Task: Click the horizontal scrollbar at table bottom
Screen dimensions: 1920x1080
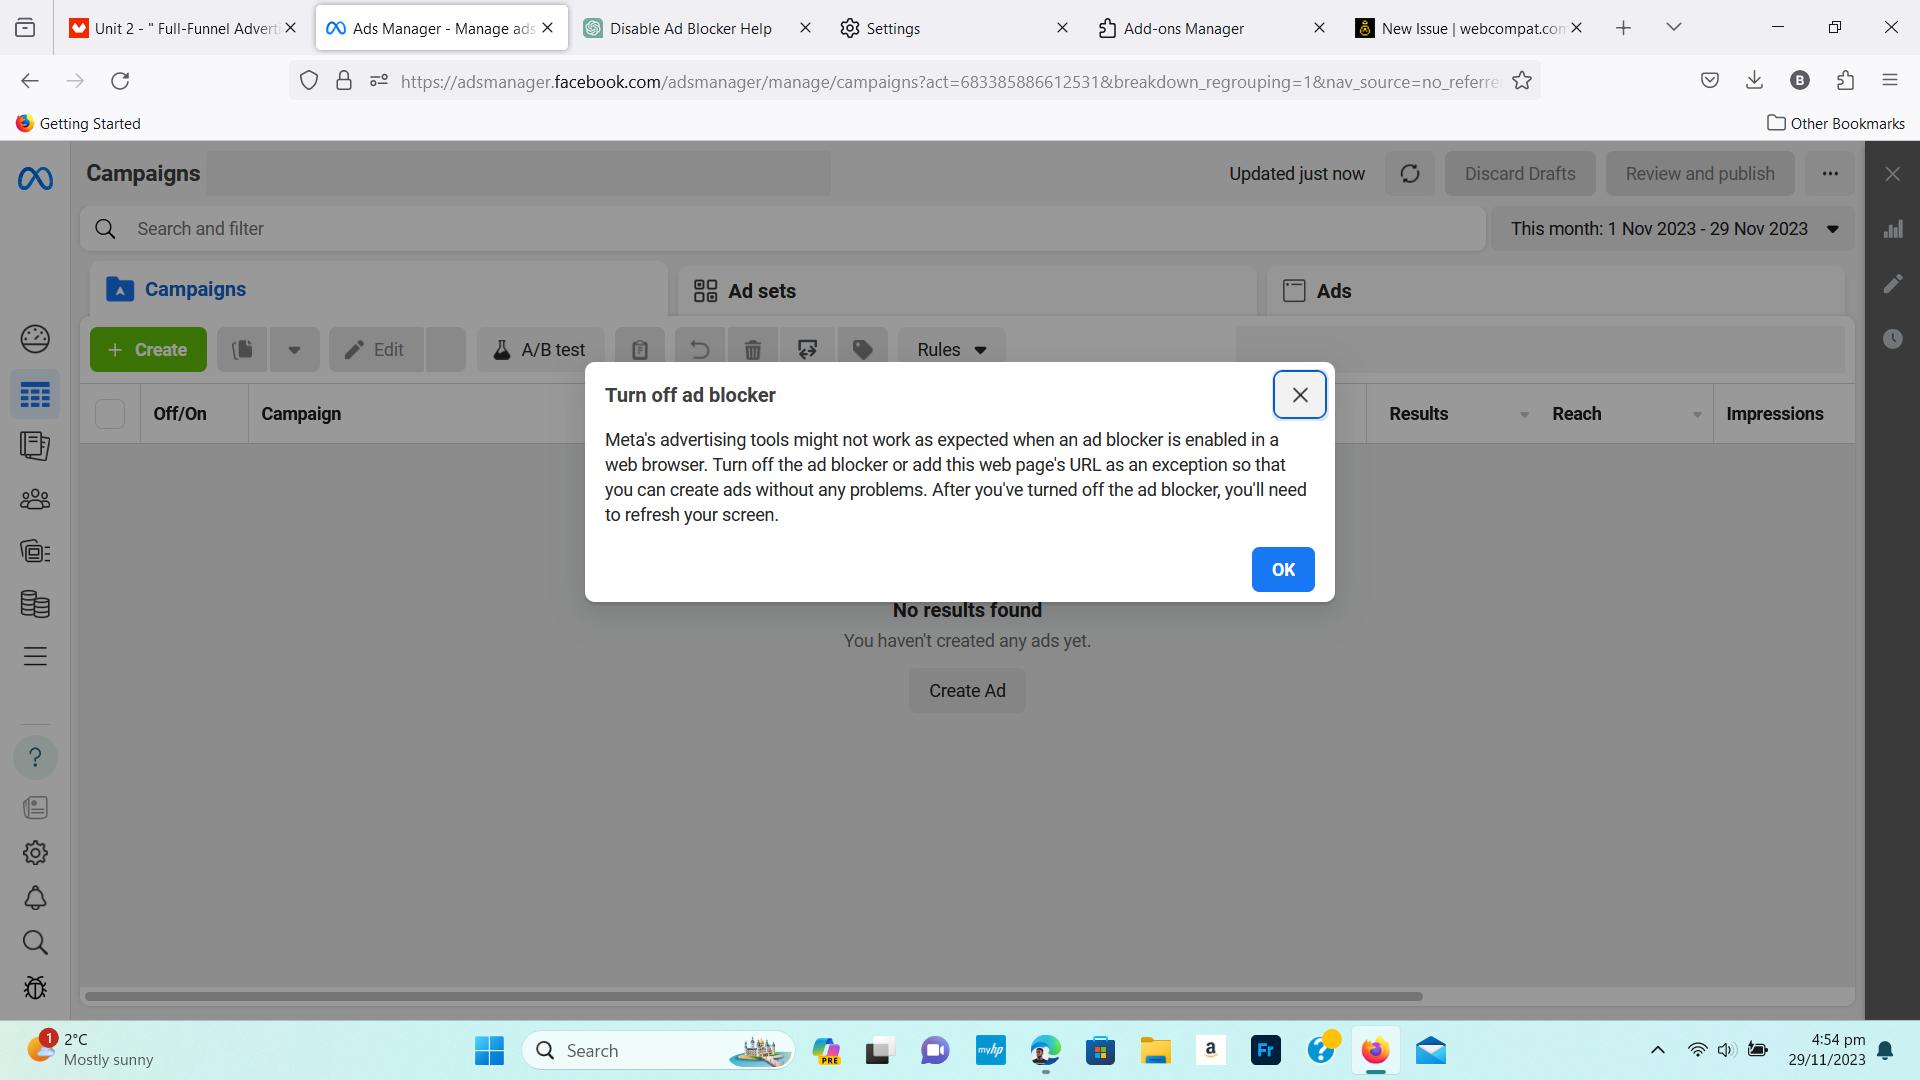Action: point(754,996)
